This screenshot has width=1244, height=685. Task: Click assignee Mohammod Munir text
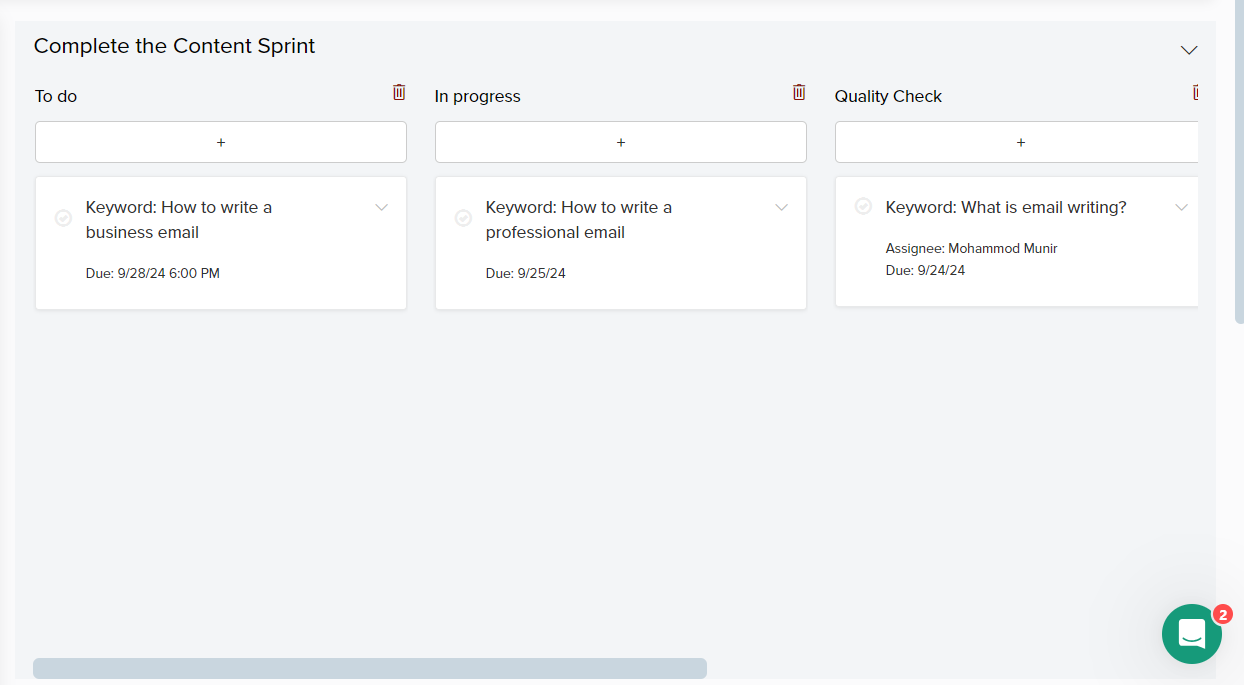[971, 248]
